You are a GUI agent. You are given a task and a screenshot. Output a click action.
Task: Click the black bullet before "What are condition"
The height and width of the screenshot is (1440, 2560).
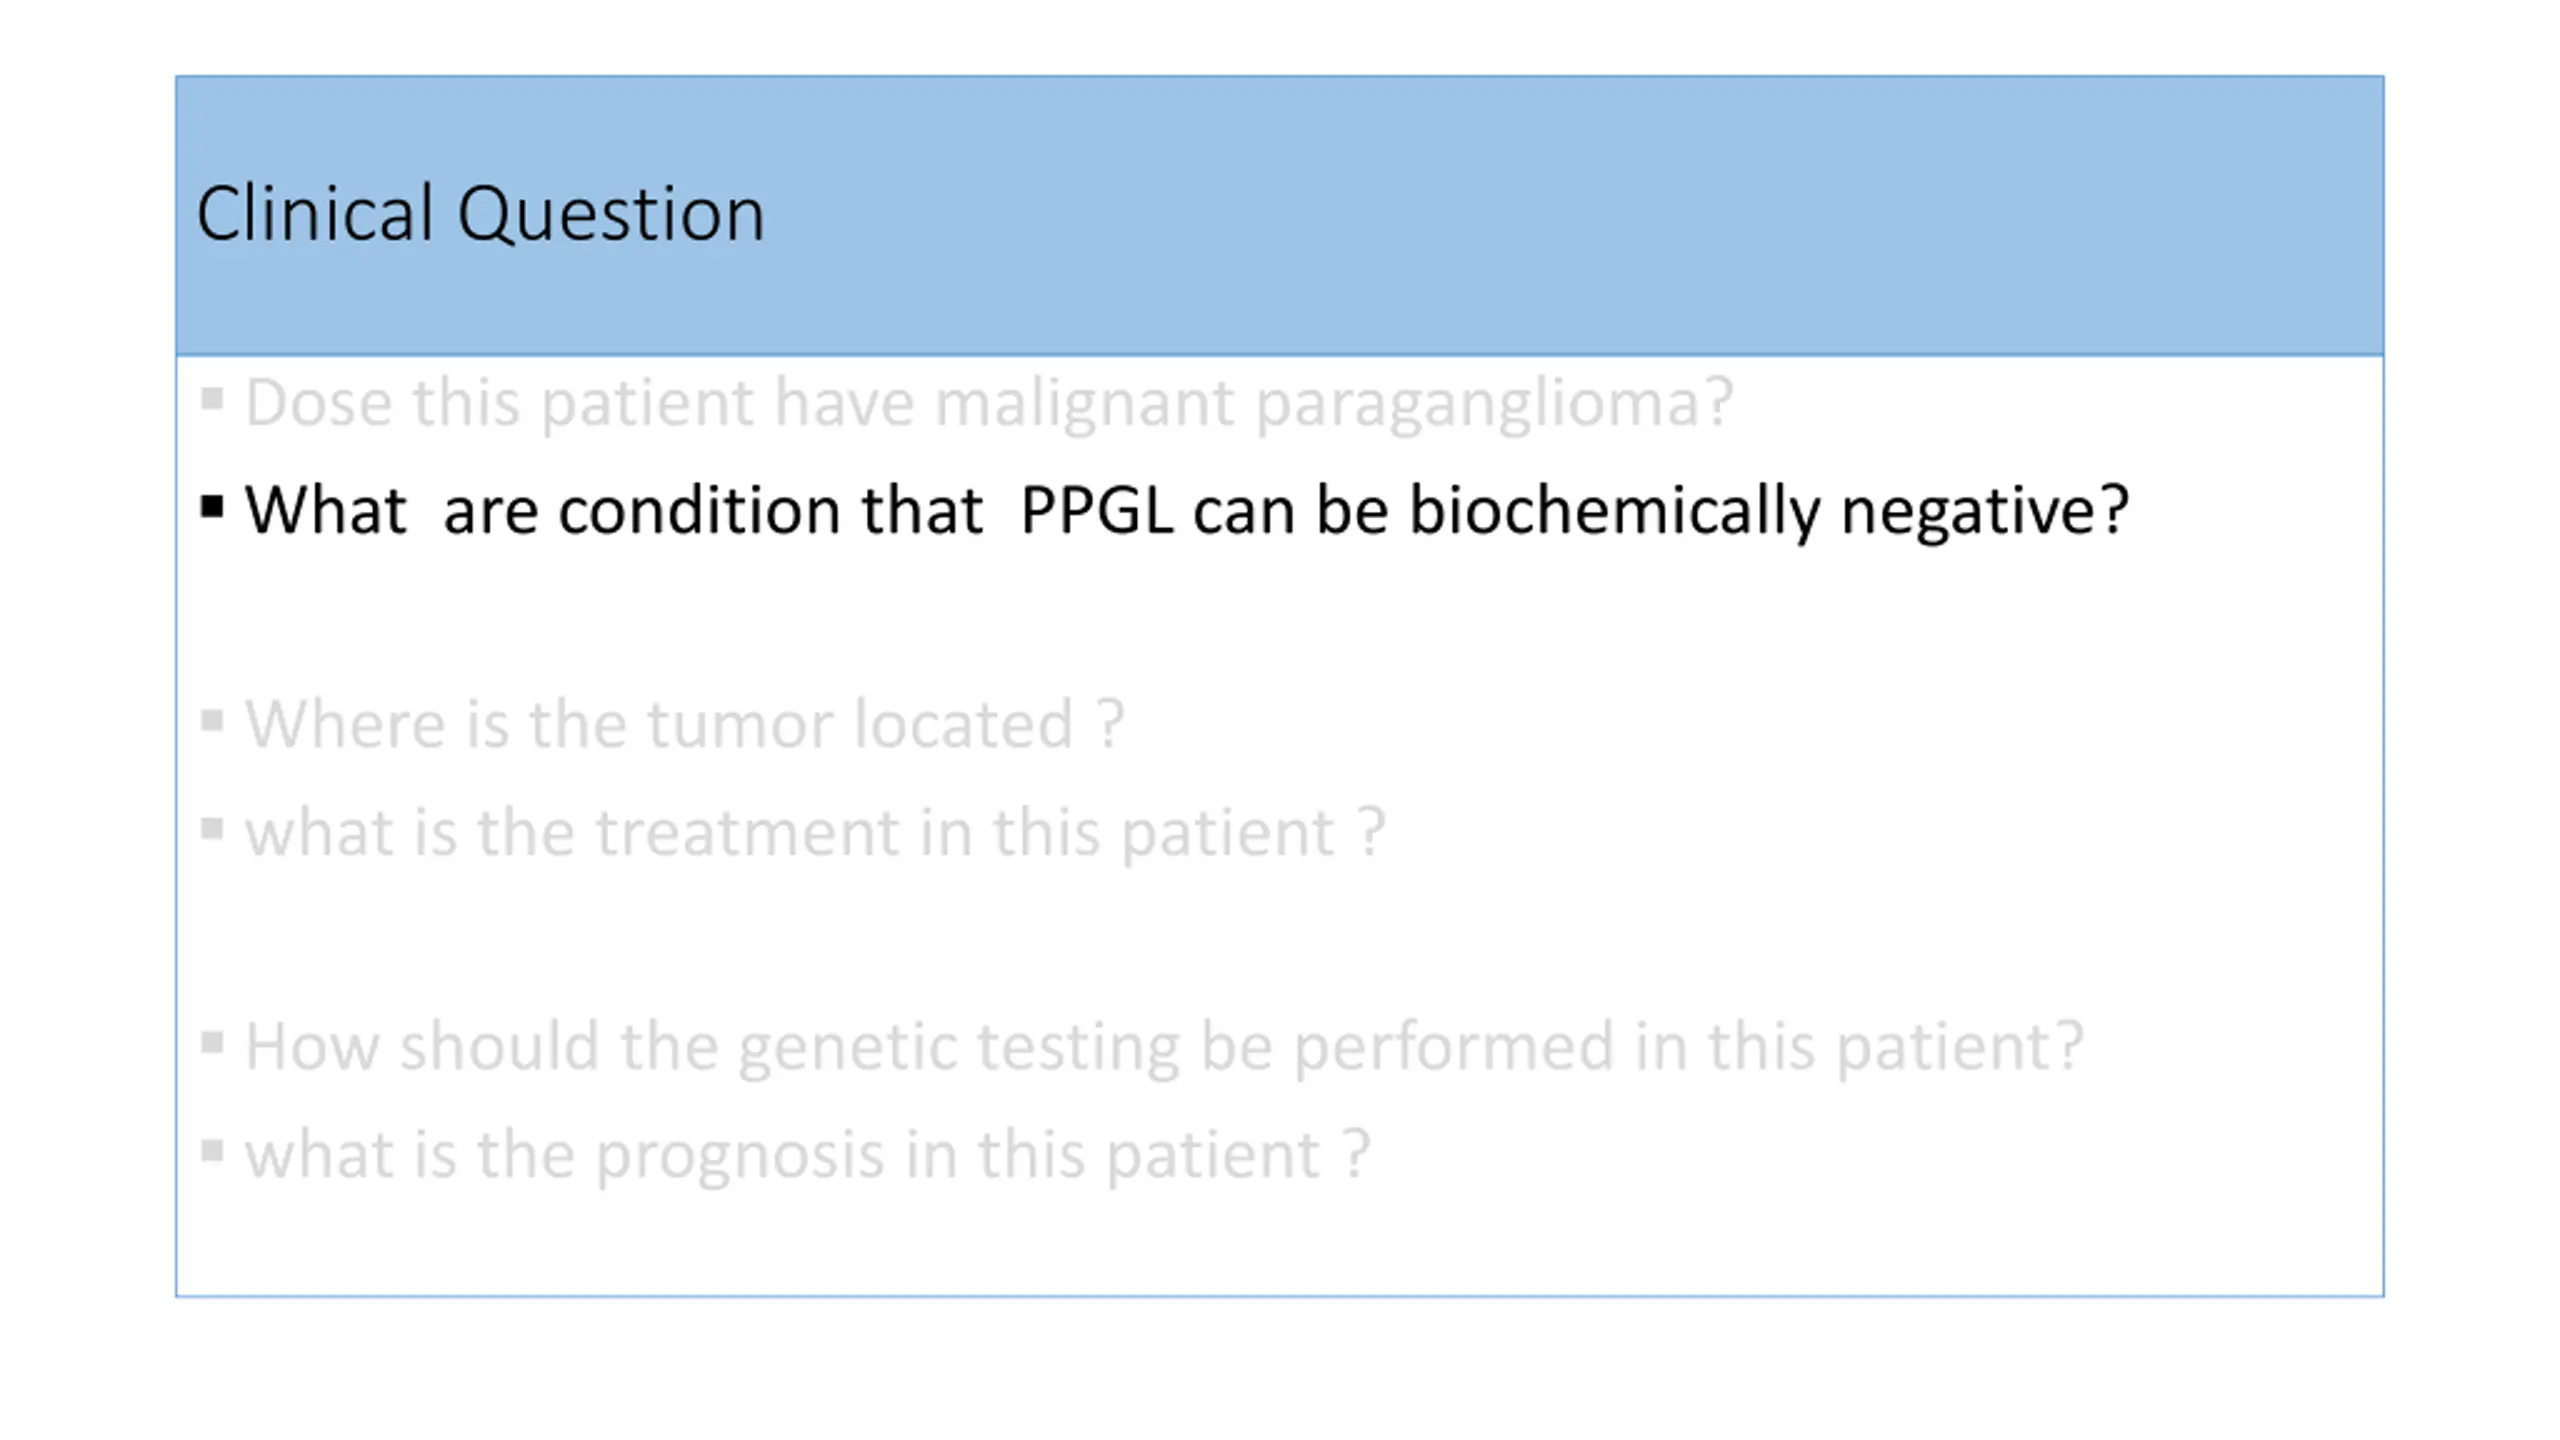pyautogui.click(x=211, y=507)
